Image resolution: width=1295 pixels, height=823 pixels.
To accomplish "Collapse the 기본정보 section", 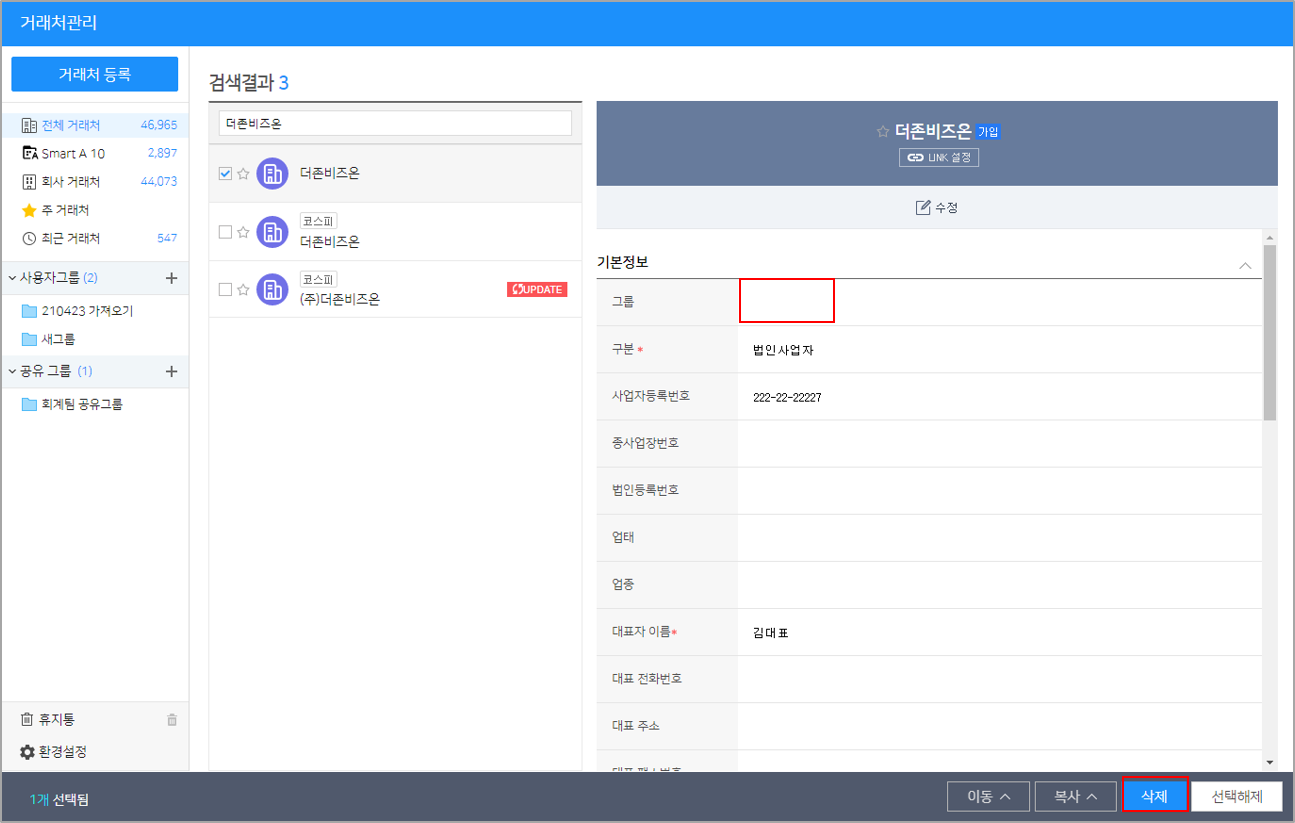I will click(x=1245, y=266).
